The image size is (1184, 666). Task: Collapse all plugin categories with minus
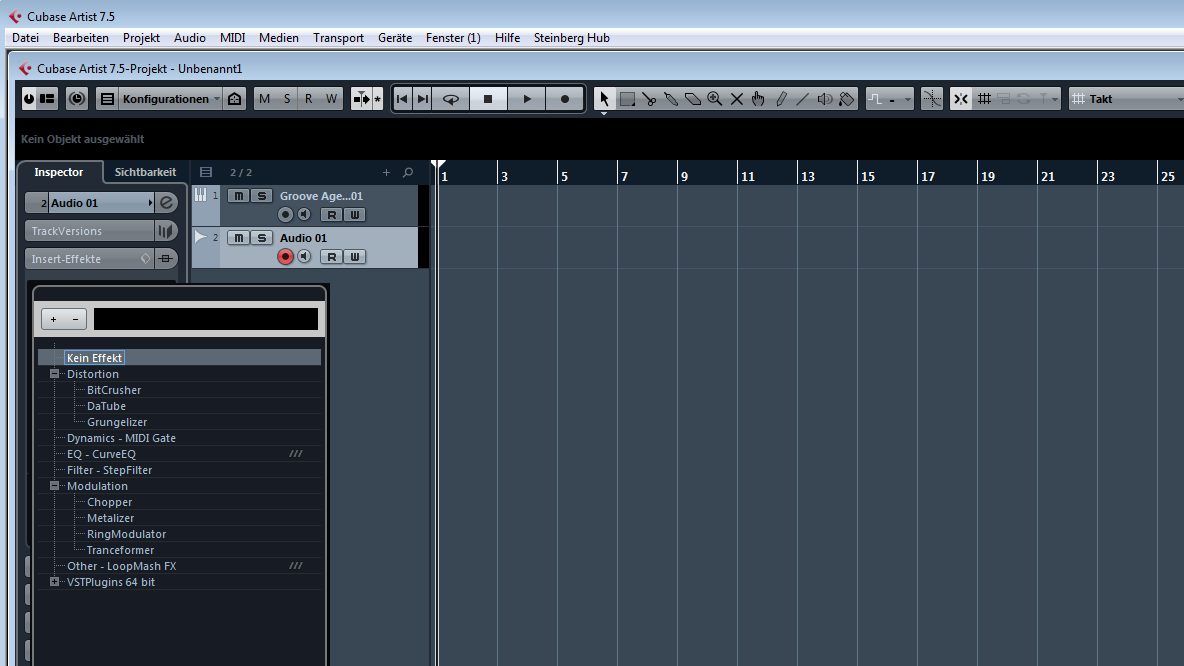(76, 319)
